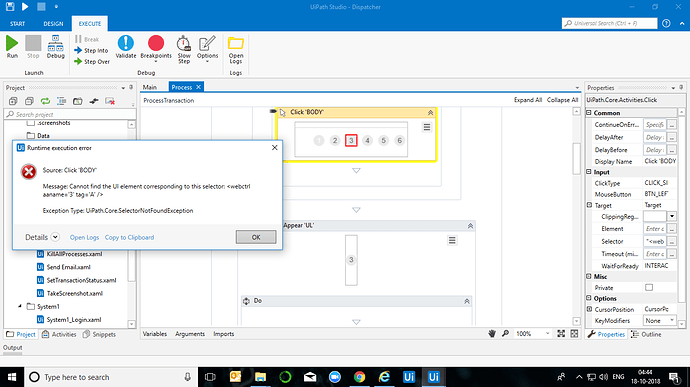Click the Break debug control
The height and width of the screenshot is (387, 690).
(x=87, y=39)
